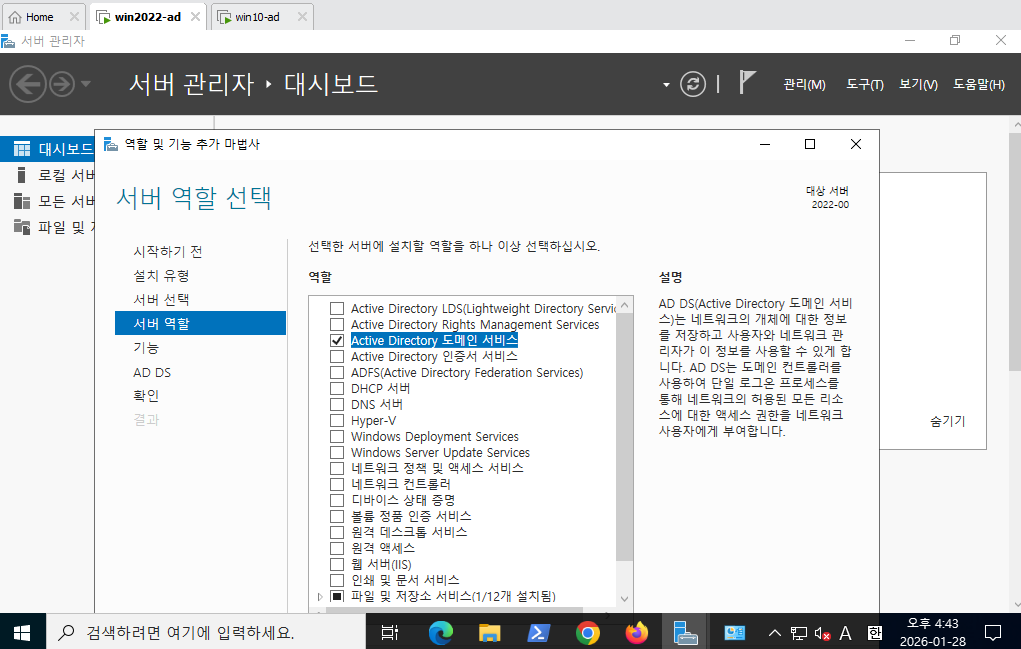This screenshot has height=649, width=1021.
Task: Check Active Directory LDS role checkbox
Action: click(337, 309)
